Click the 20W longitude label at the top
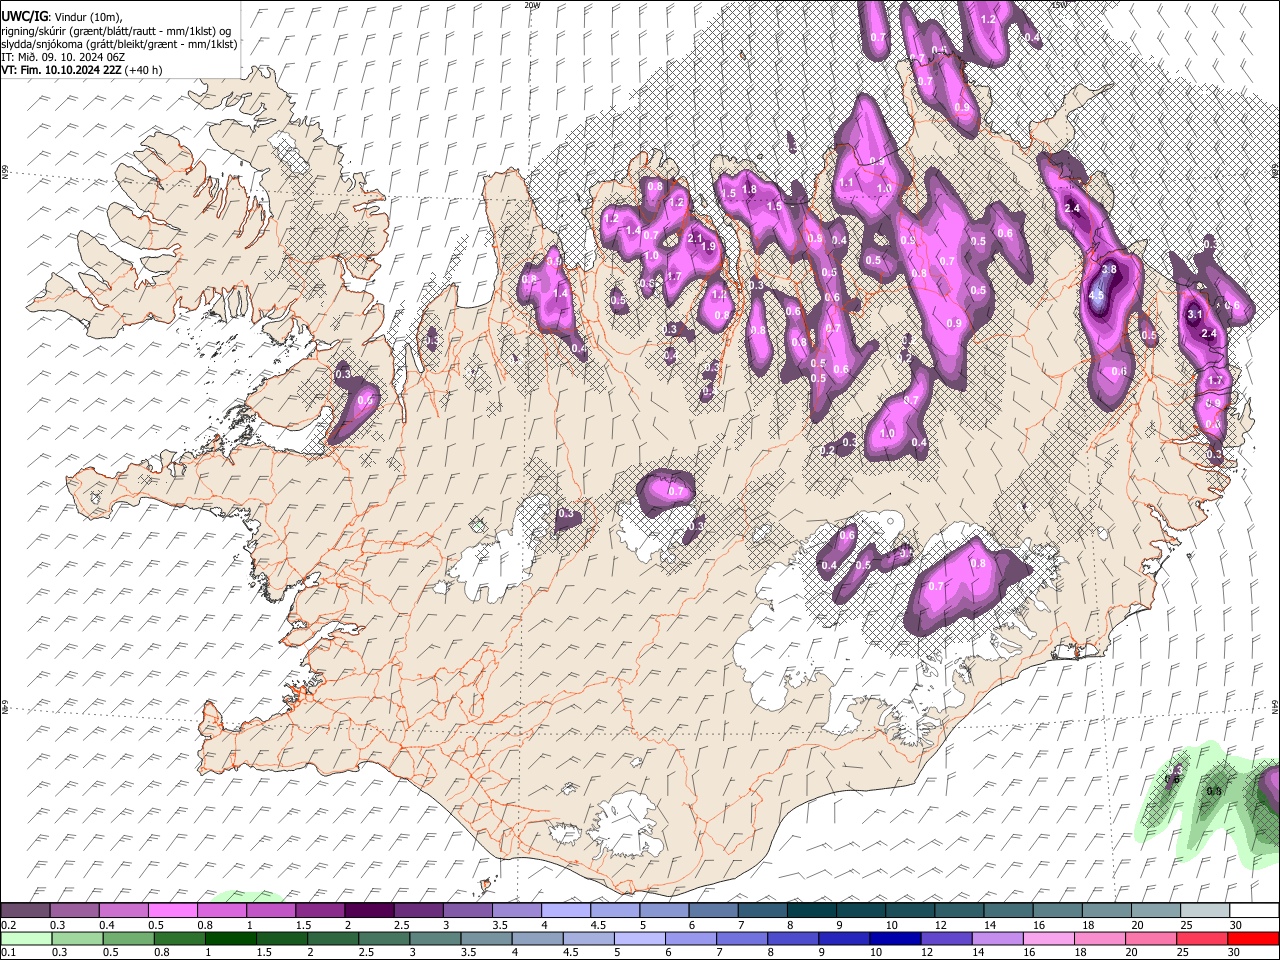 click(531, 5)
